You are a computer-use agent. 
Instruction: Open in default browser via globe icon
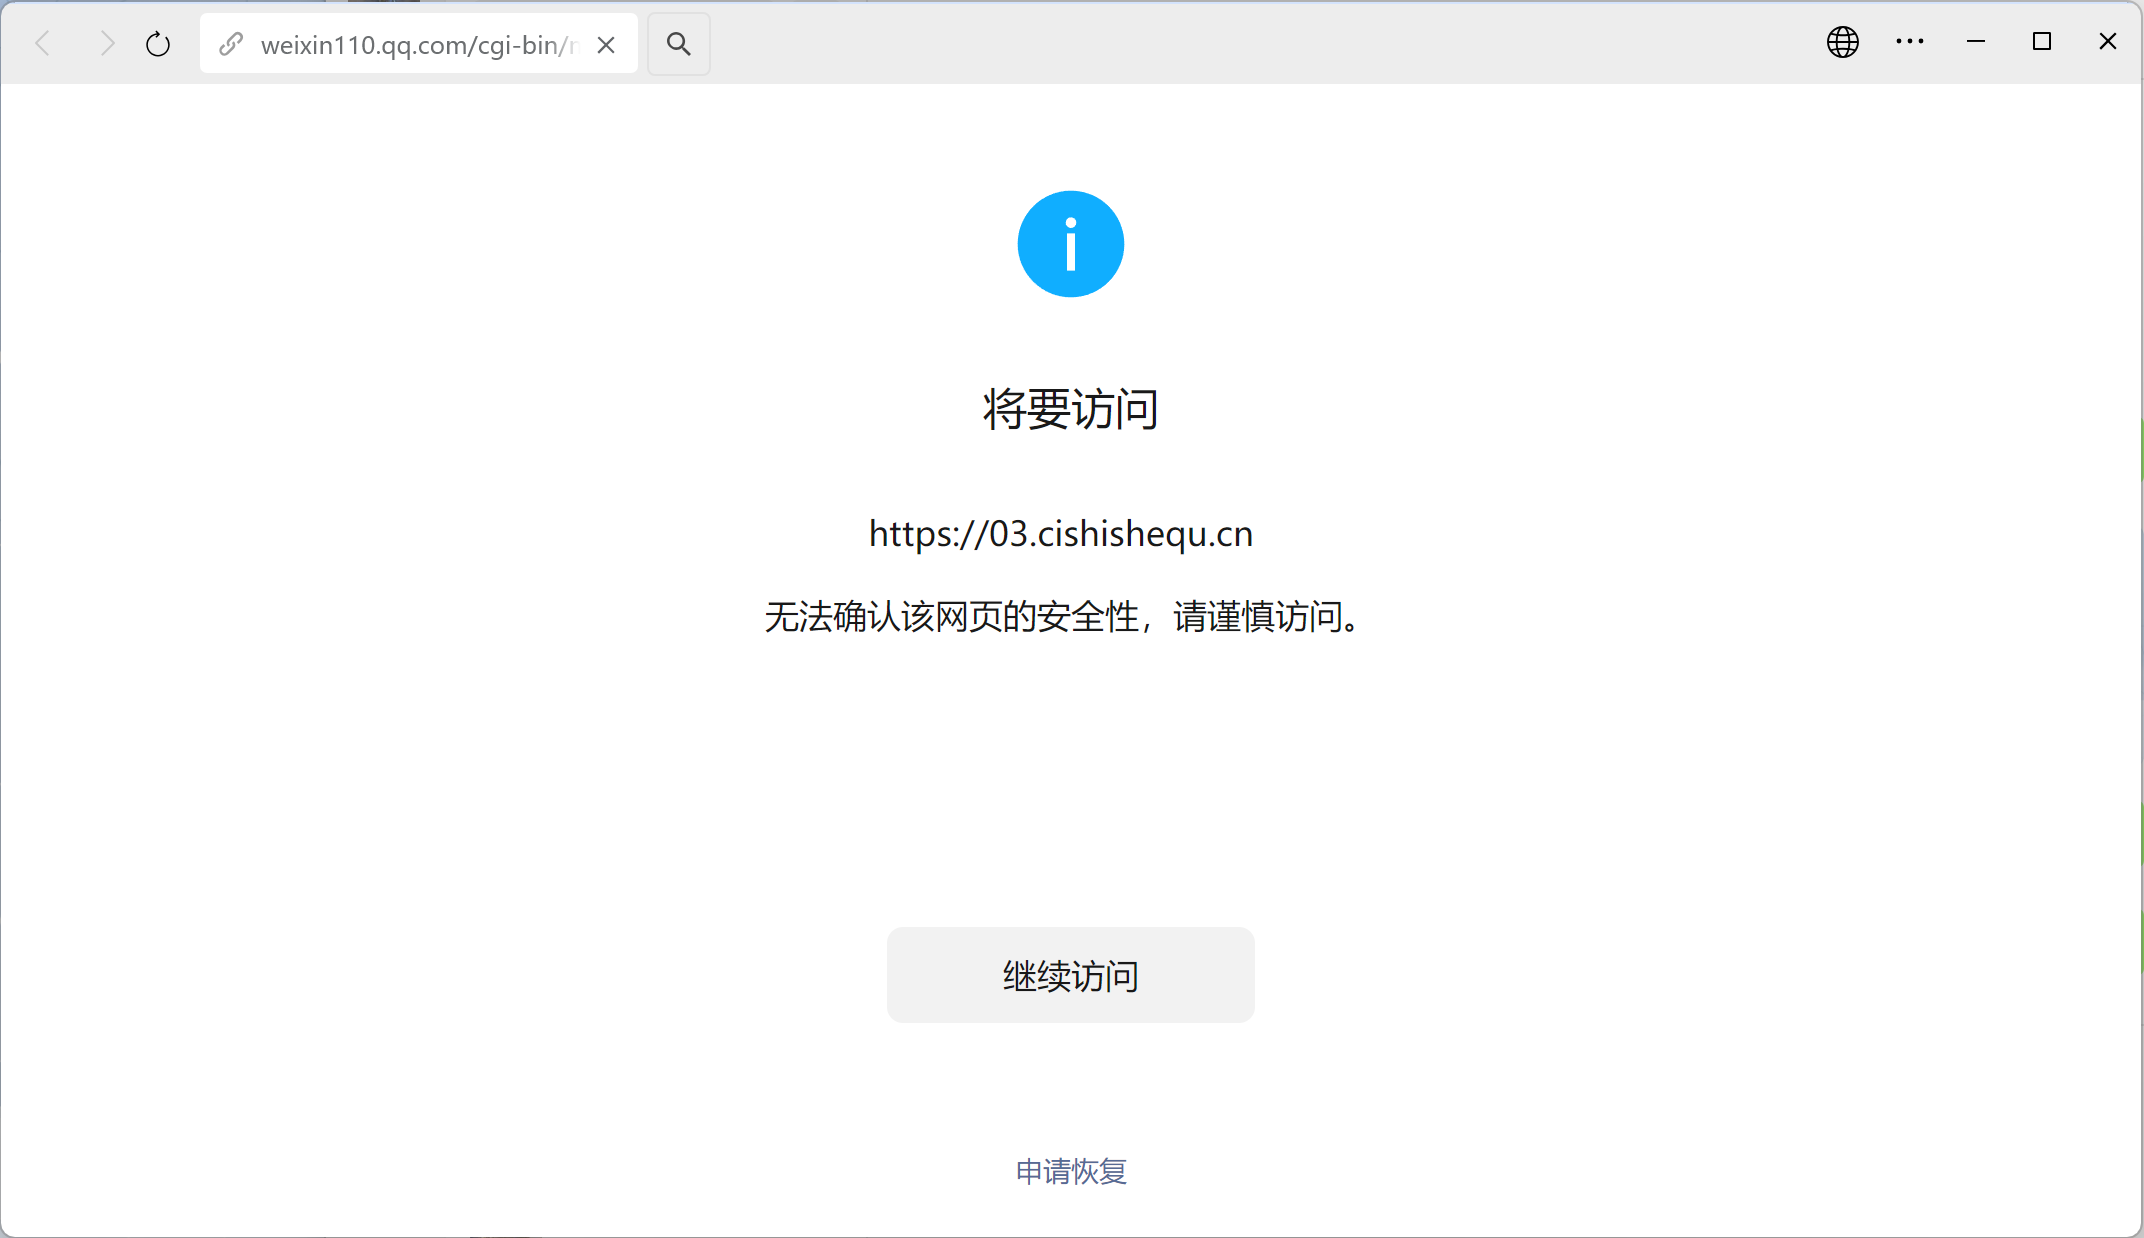pos(1842,42)
